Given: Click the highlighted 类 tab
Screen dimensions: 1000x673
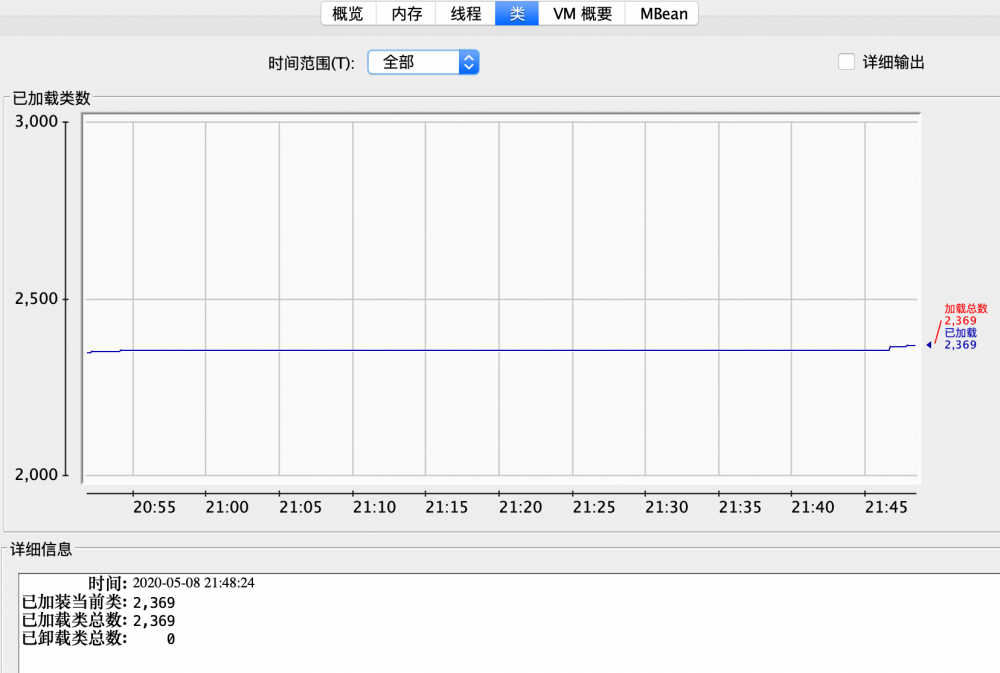Looking at the screenshot, I should click(516, 13).
